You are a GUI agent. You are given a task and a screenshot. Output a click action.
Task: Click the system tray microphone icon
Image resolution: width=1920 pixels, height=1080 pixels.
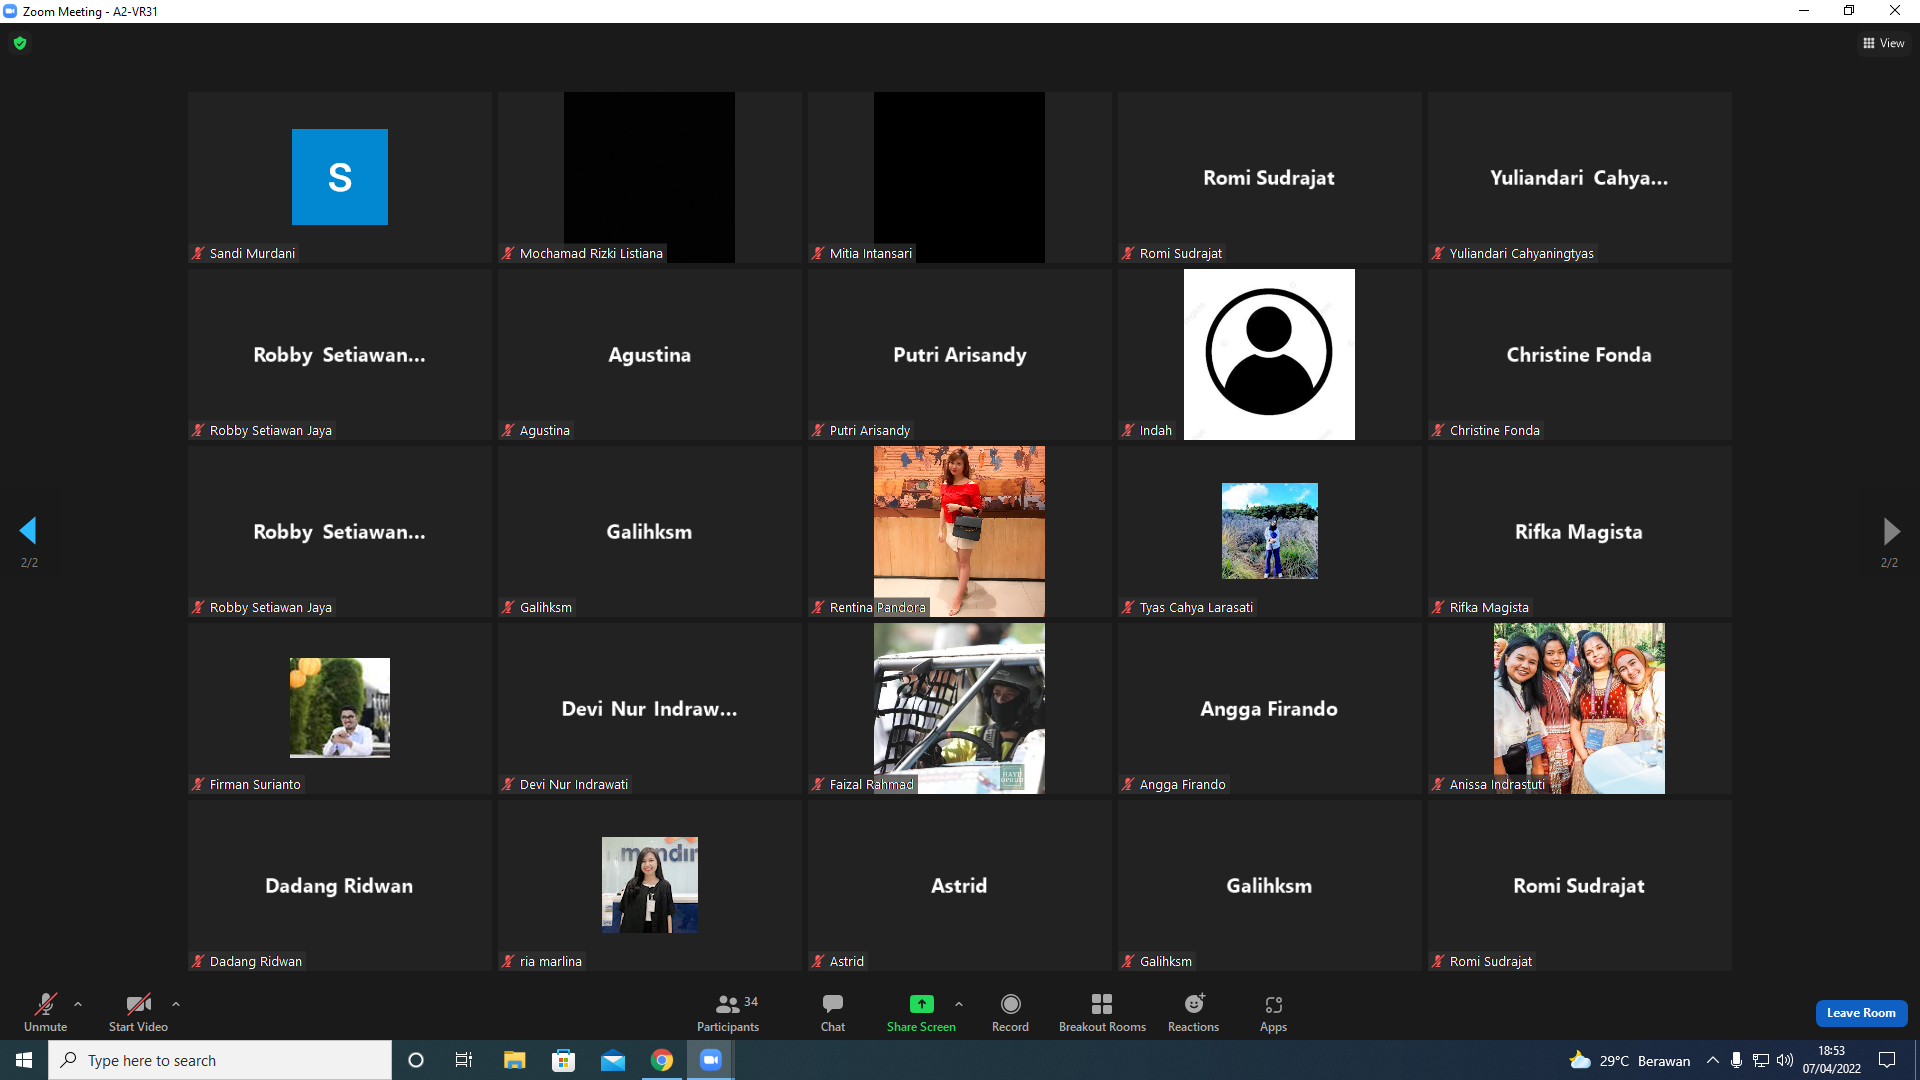[1737, 1060]
